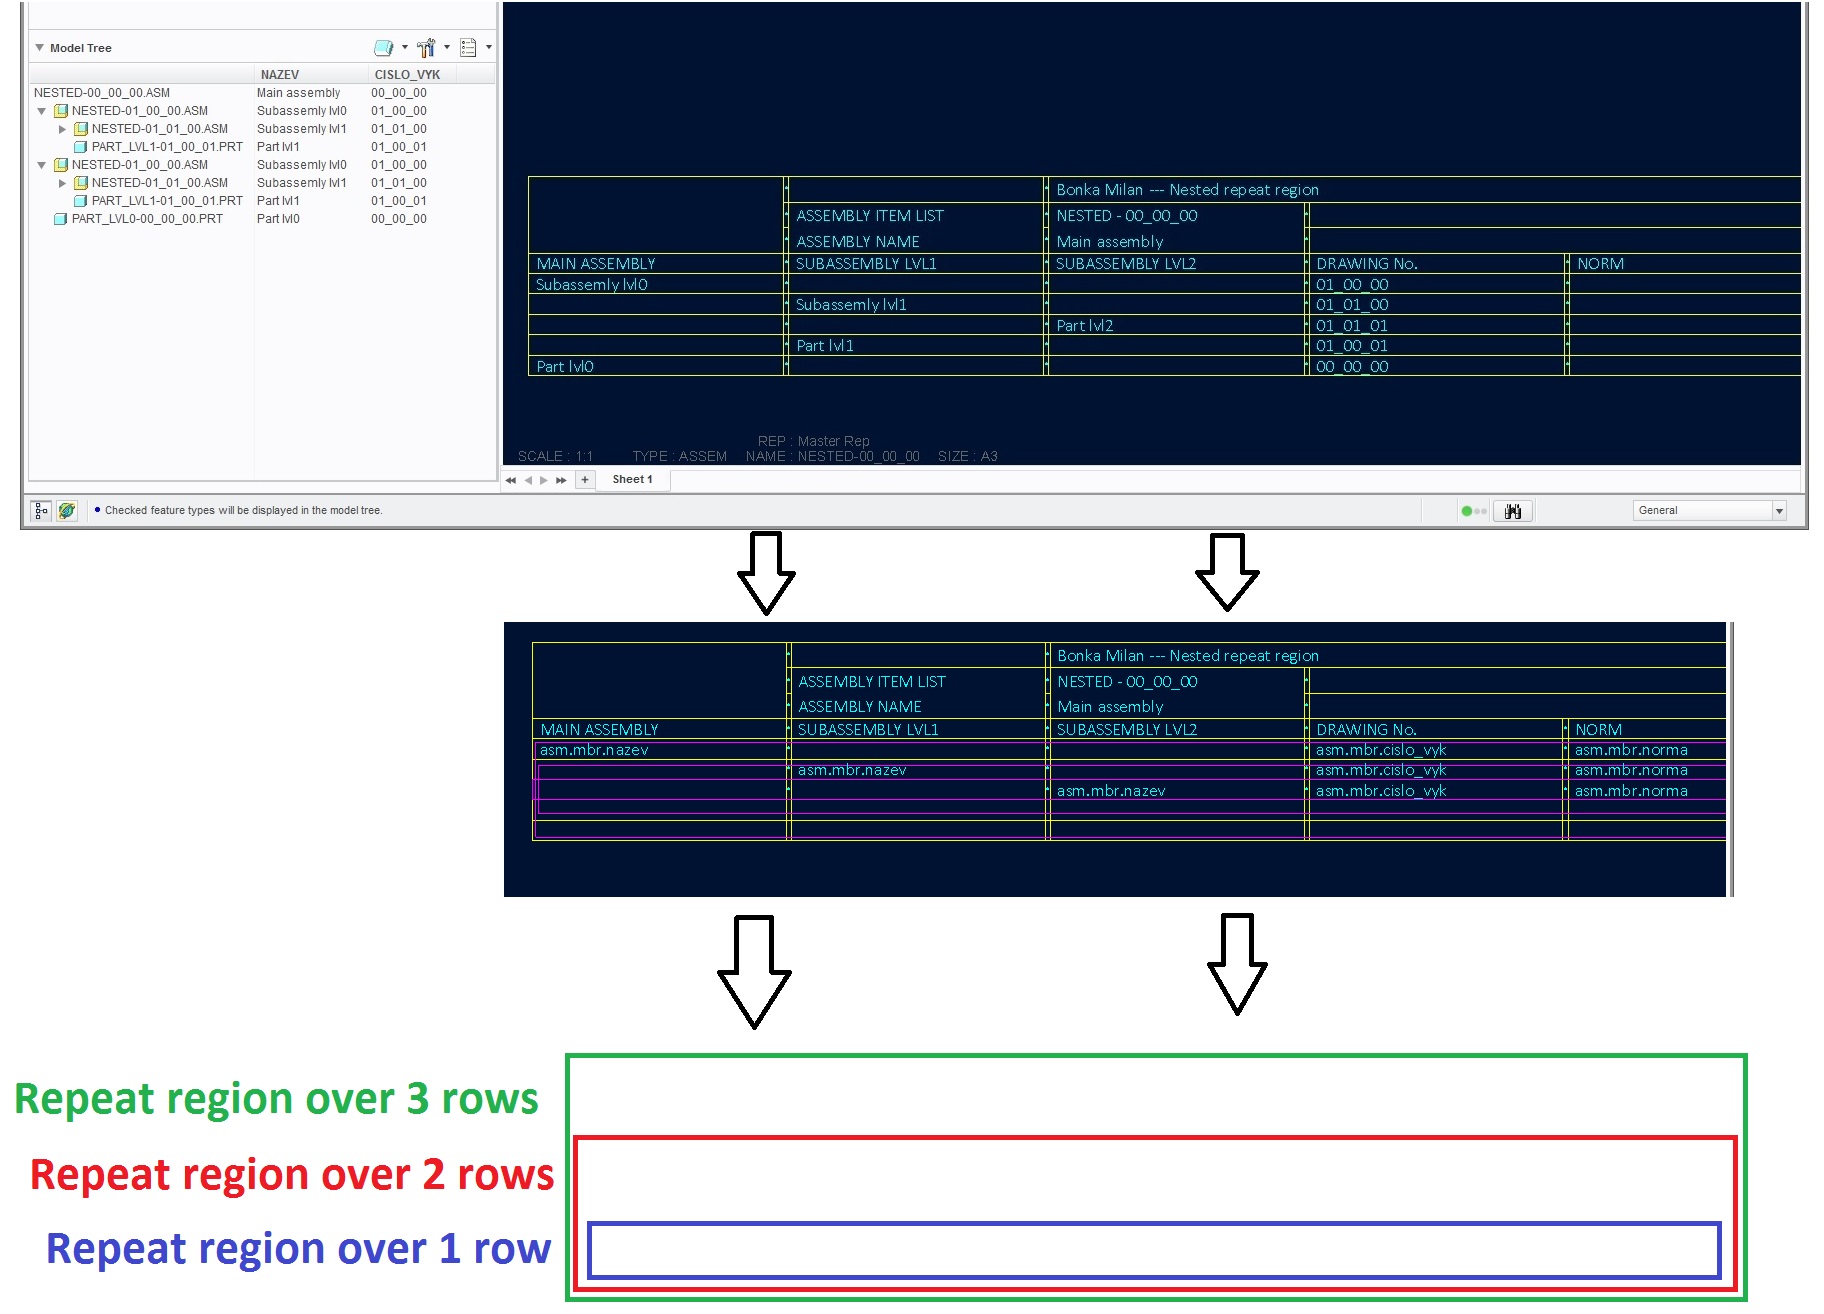Screen dimensions: 1824x1314
Task: Select PART_LVL0-00_00_00.PRT in the model tree
Action: click(147, 219)
